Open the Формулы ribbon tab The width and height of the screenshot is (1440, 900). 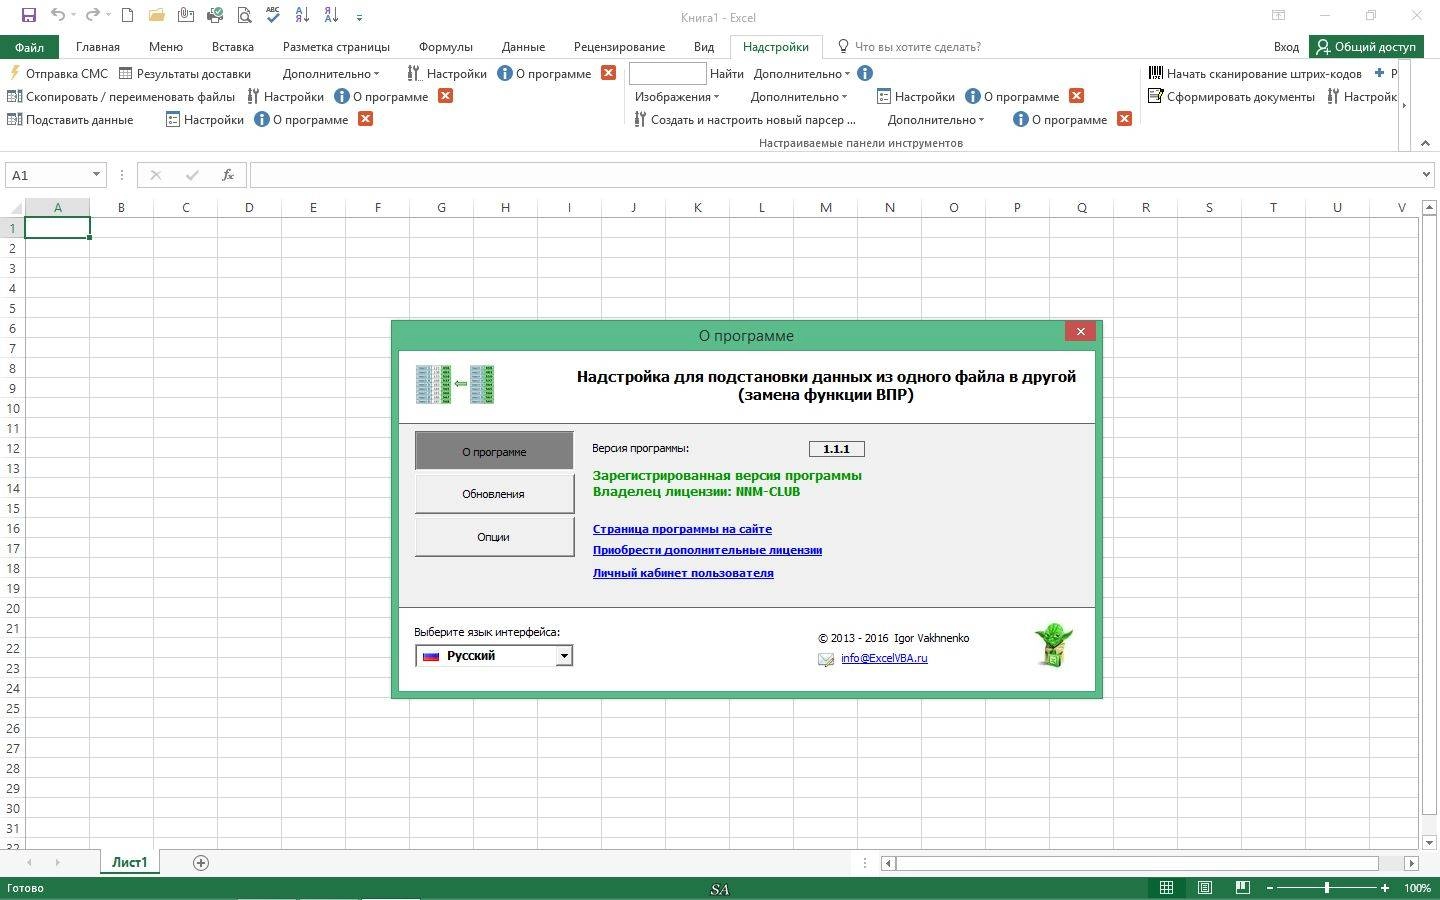[x=446, y=46]
